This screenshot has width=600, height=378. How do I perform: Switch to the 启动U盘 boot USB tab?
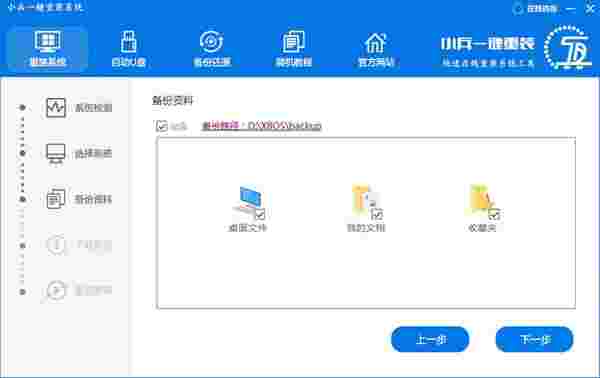click(129, 49)
